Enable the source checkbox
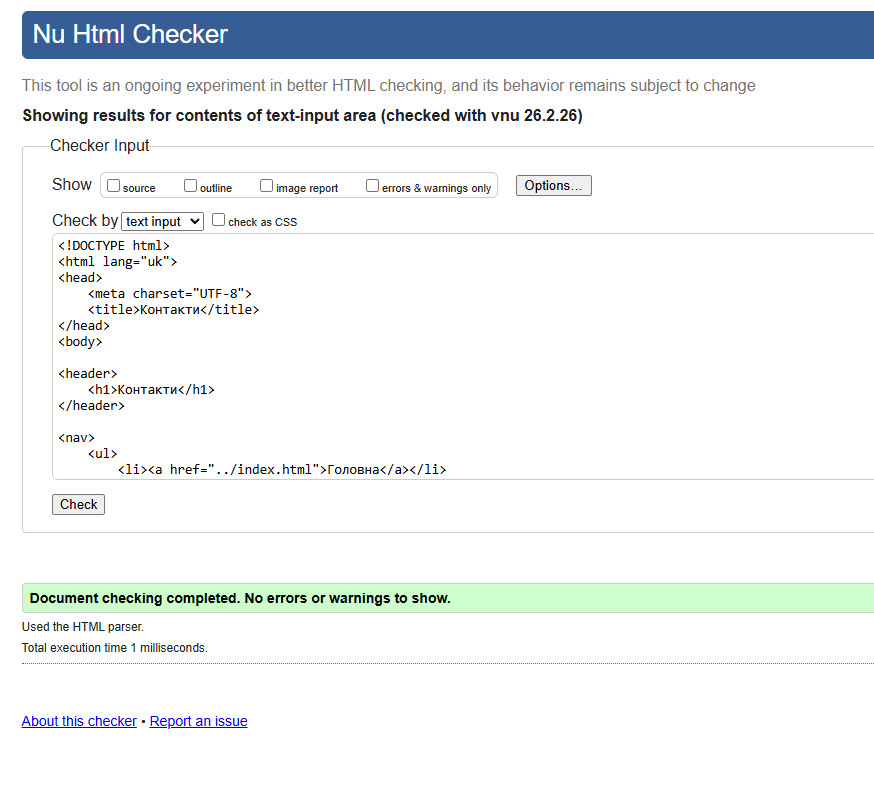The width and height of the screenshot is (874, 793). tap(114, 186)
